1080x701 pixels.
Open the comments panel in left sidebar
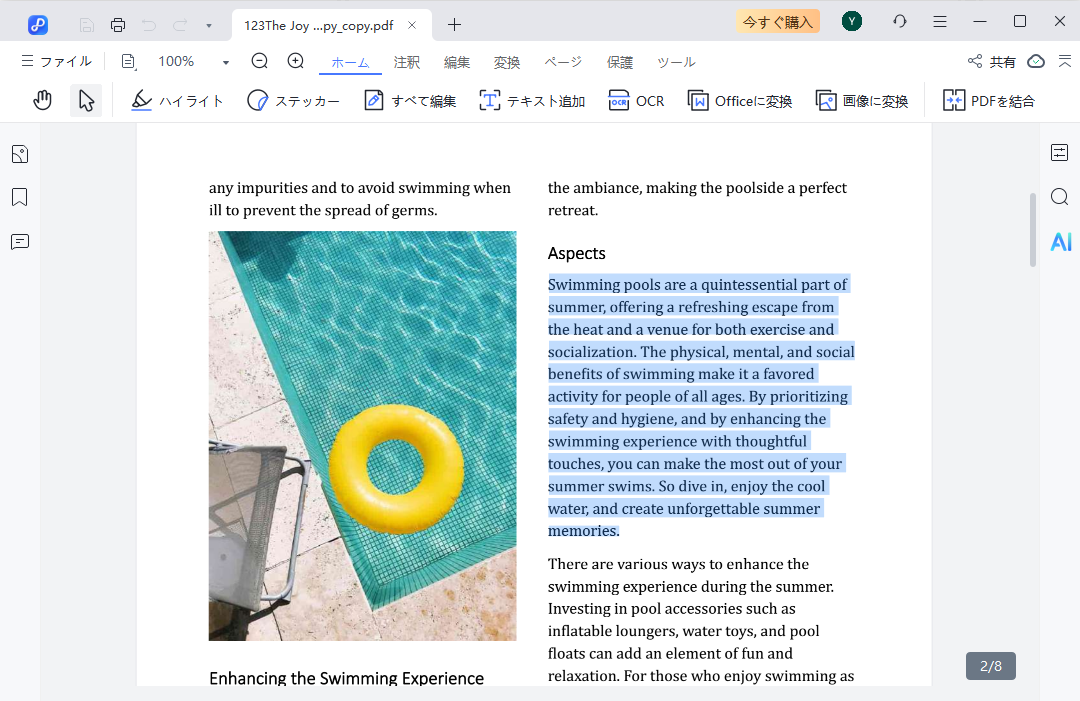pyautogui.click(x=20, y=242)
